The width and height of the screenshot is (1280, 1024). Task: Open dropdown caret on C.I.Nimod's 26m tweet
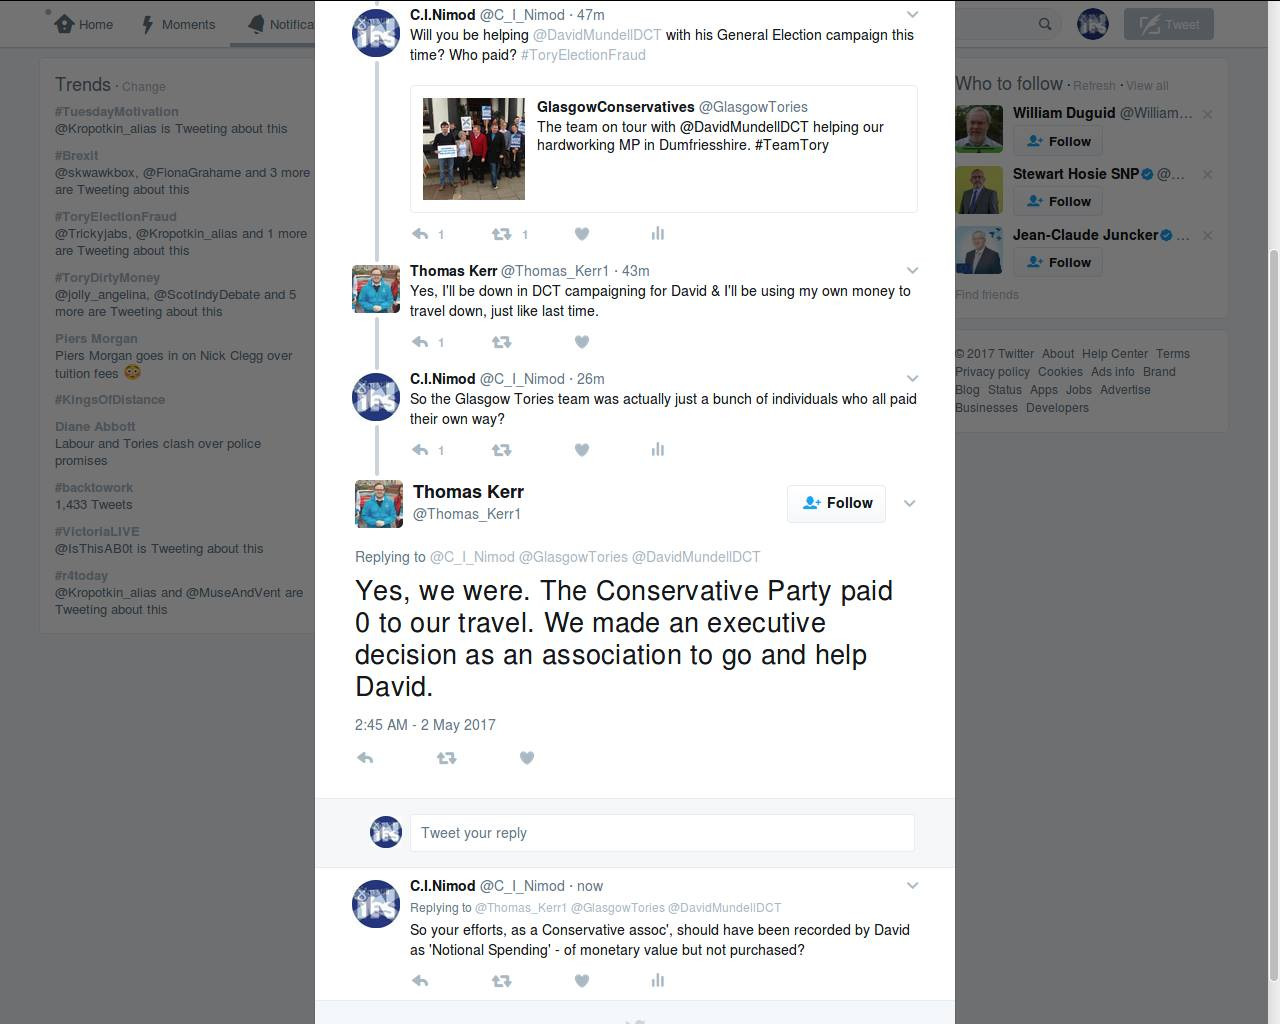[x=912, y=379]
